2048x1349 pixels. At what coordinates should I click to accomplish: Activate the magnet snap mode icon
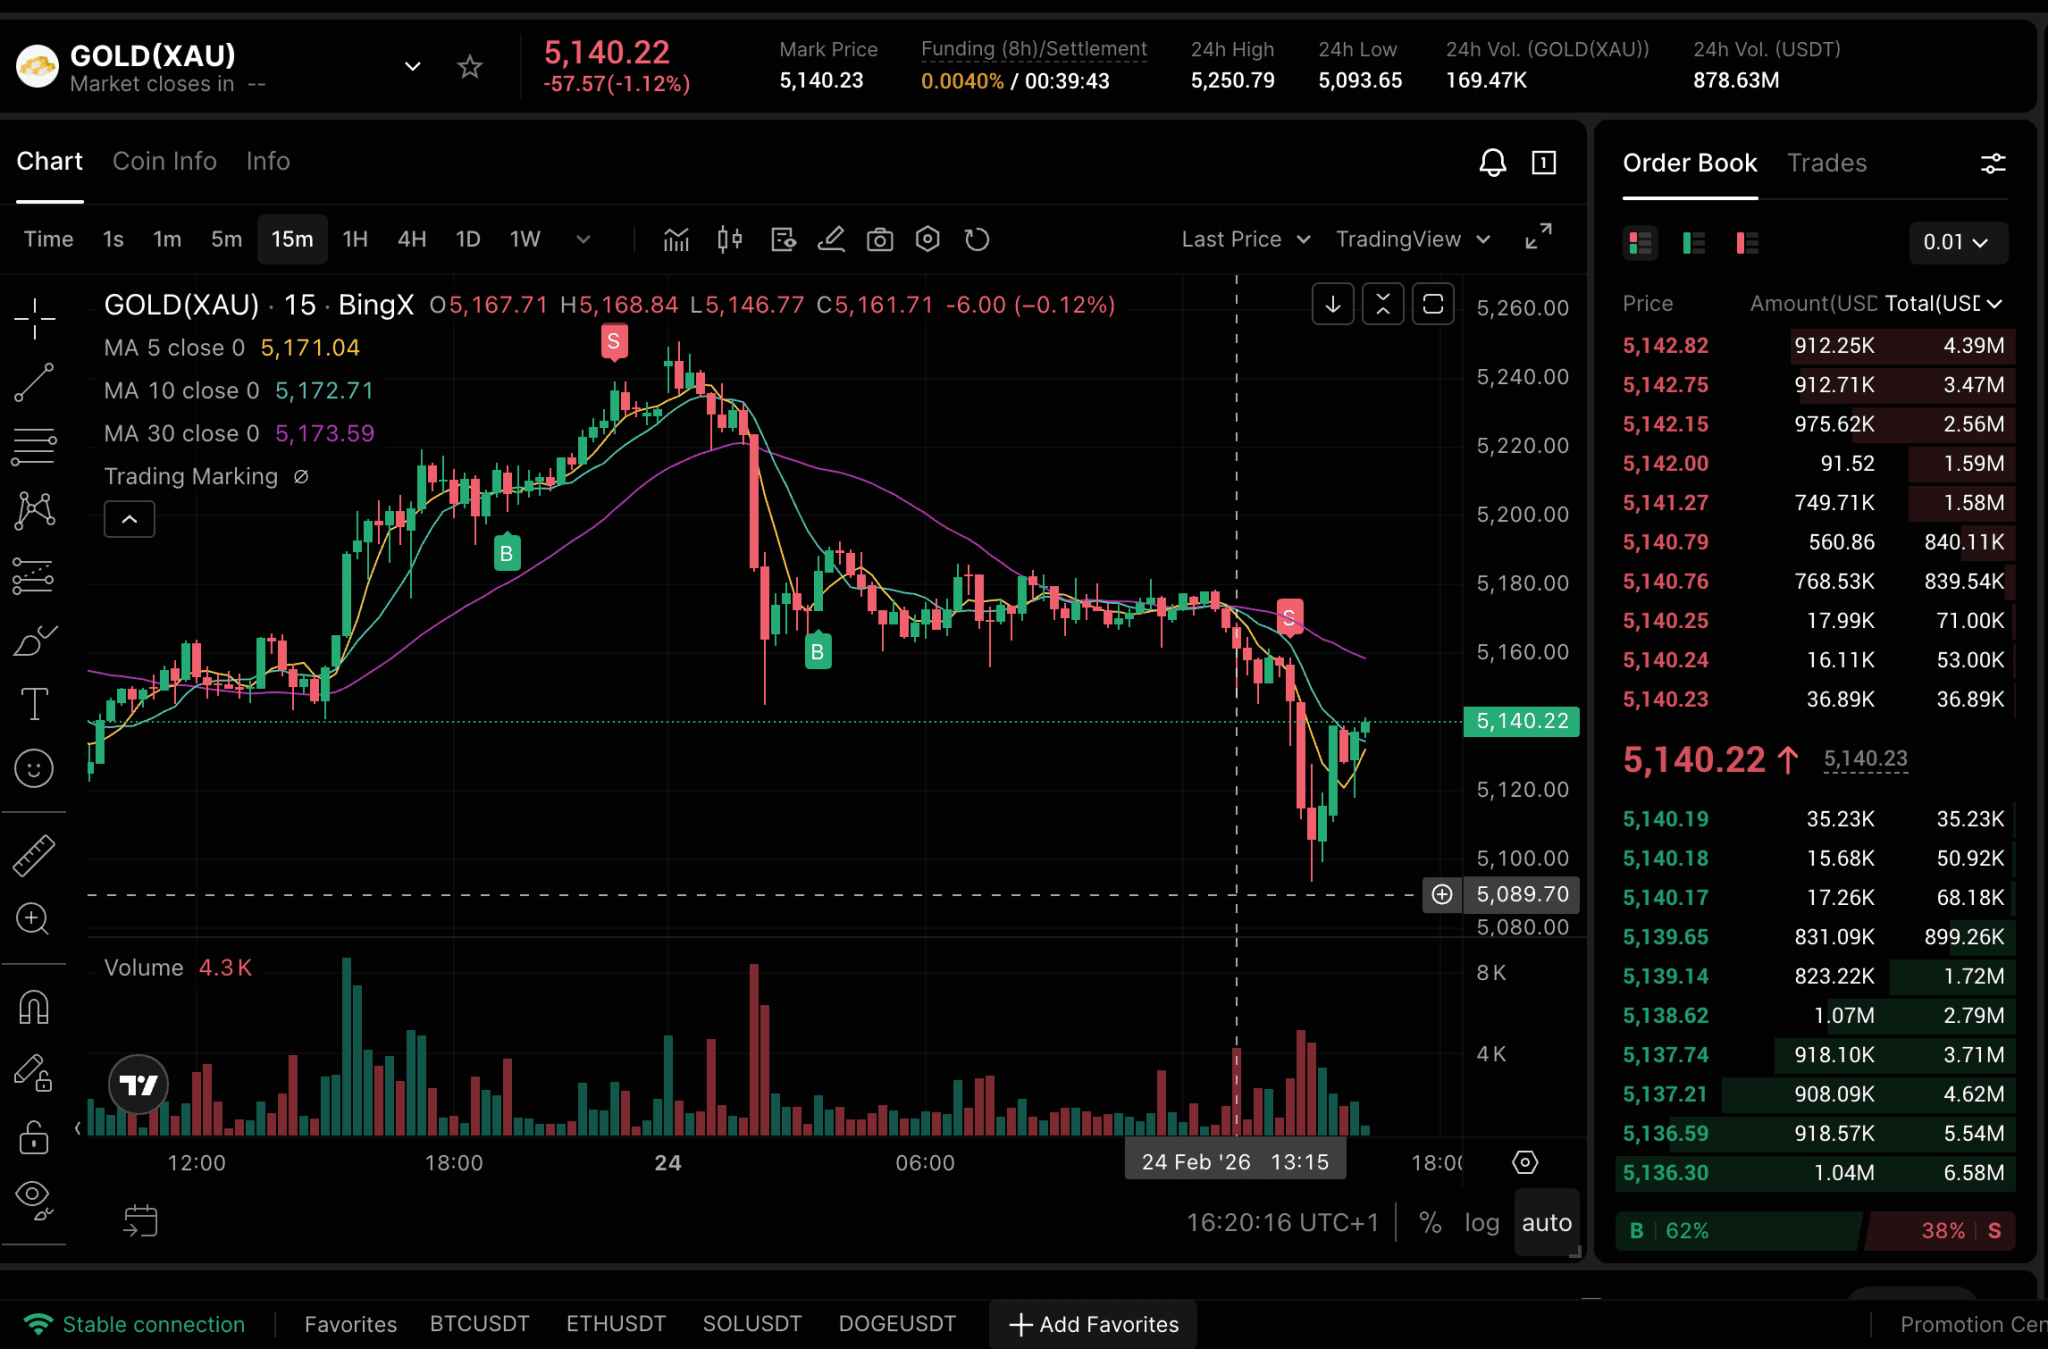click(34, 1007)
